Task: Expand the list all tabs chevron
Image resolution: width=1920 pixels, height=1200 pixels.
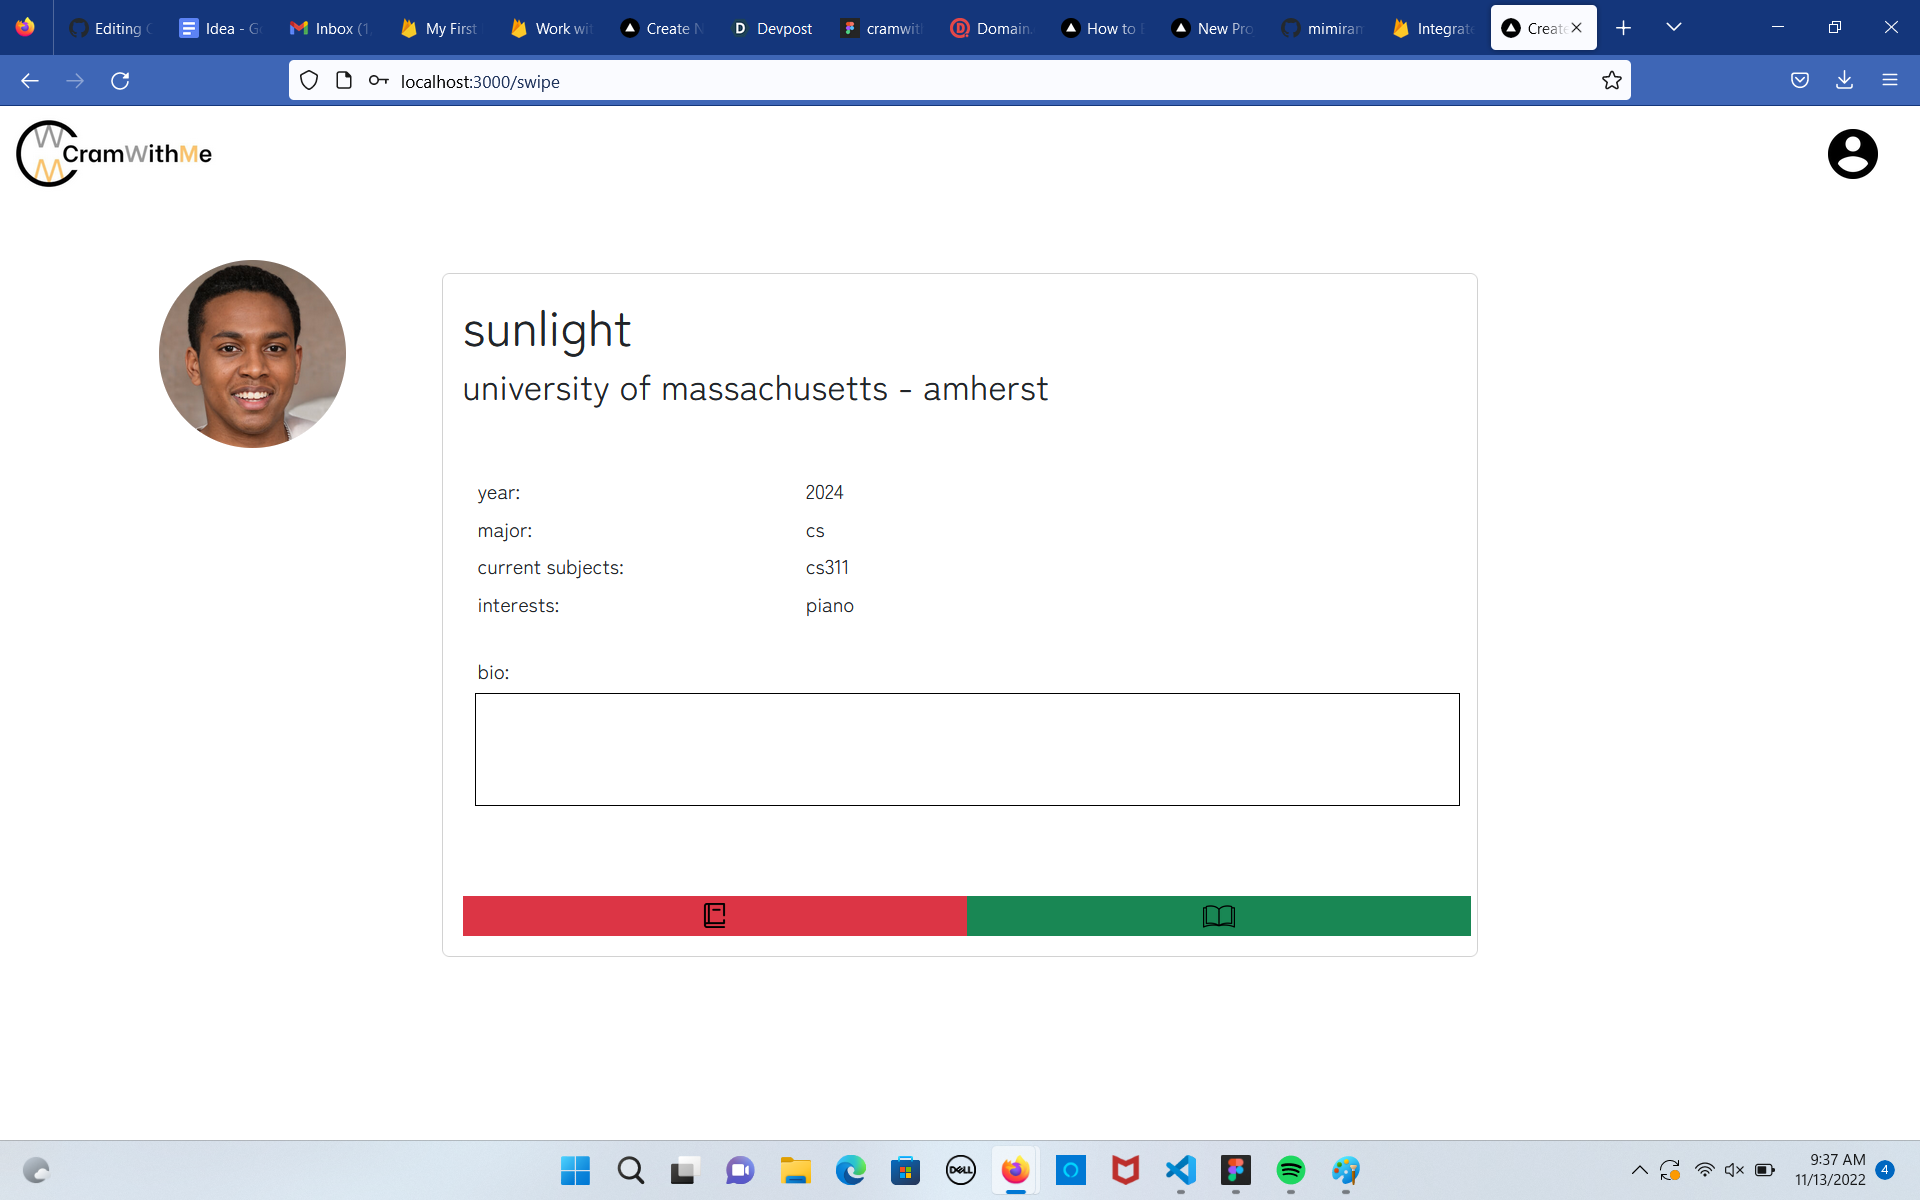Action: tap(1673, 28)
